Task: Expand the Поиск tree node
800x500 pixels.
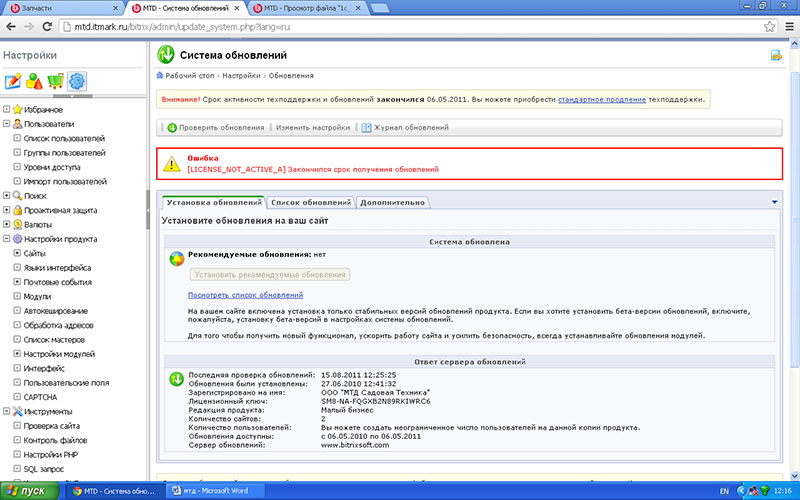Action: coord(7,196)
